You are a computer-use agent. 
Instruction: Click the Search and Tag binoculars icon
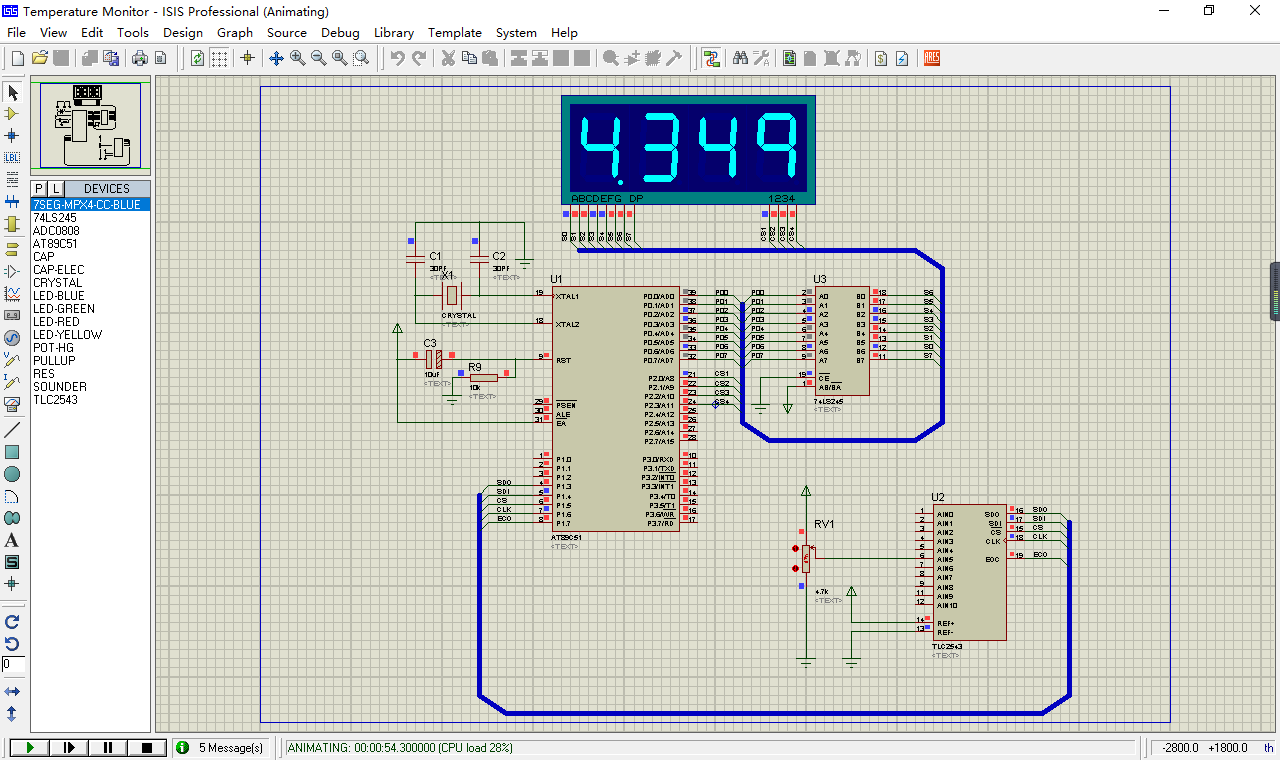point(740,58)
